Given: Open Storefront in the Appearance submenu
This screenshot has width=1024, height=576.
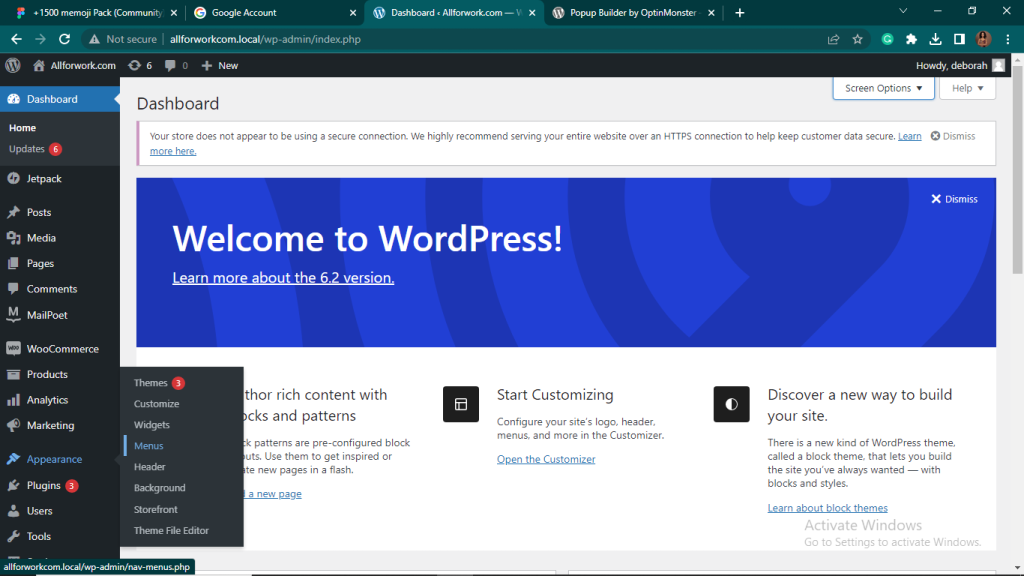Looking at the screenshot, I should 155,509.
